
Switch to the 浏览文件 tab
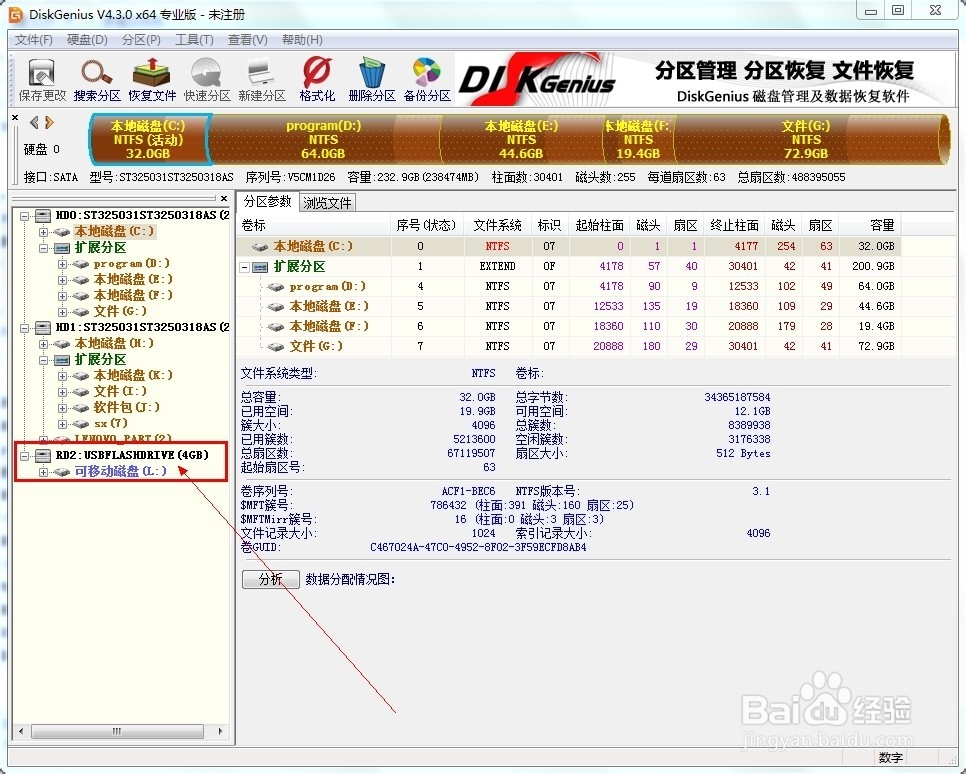pos(329,201)
